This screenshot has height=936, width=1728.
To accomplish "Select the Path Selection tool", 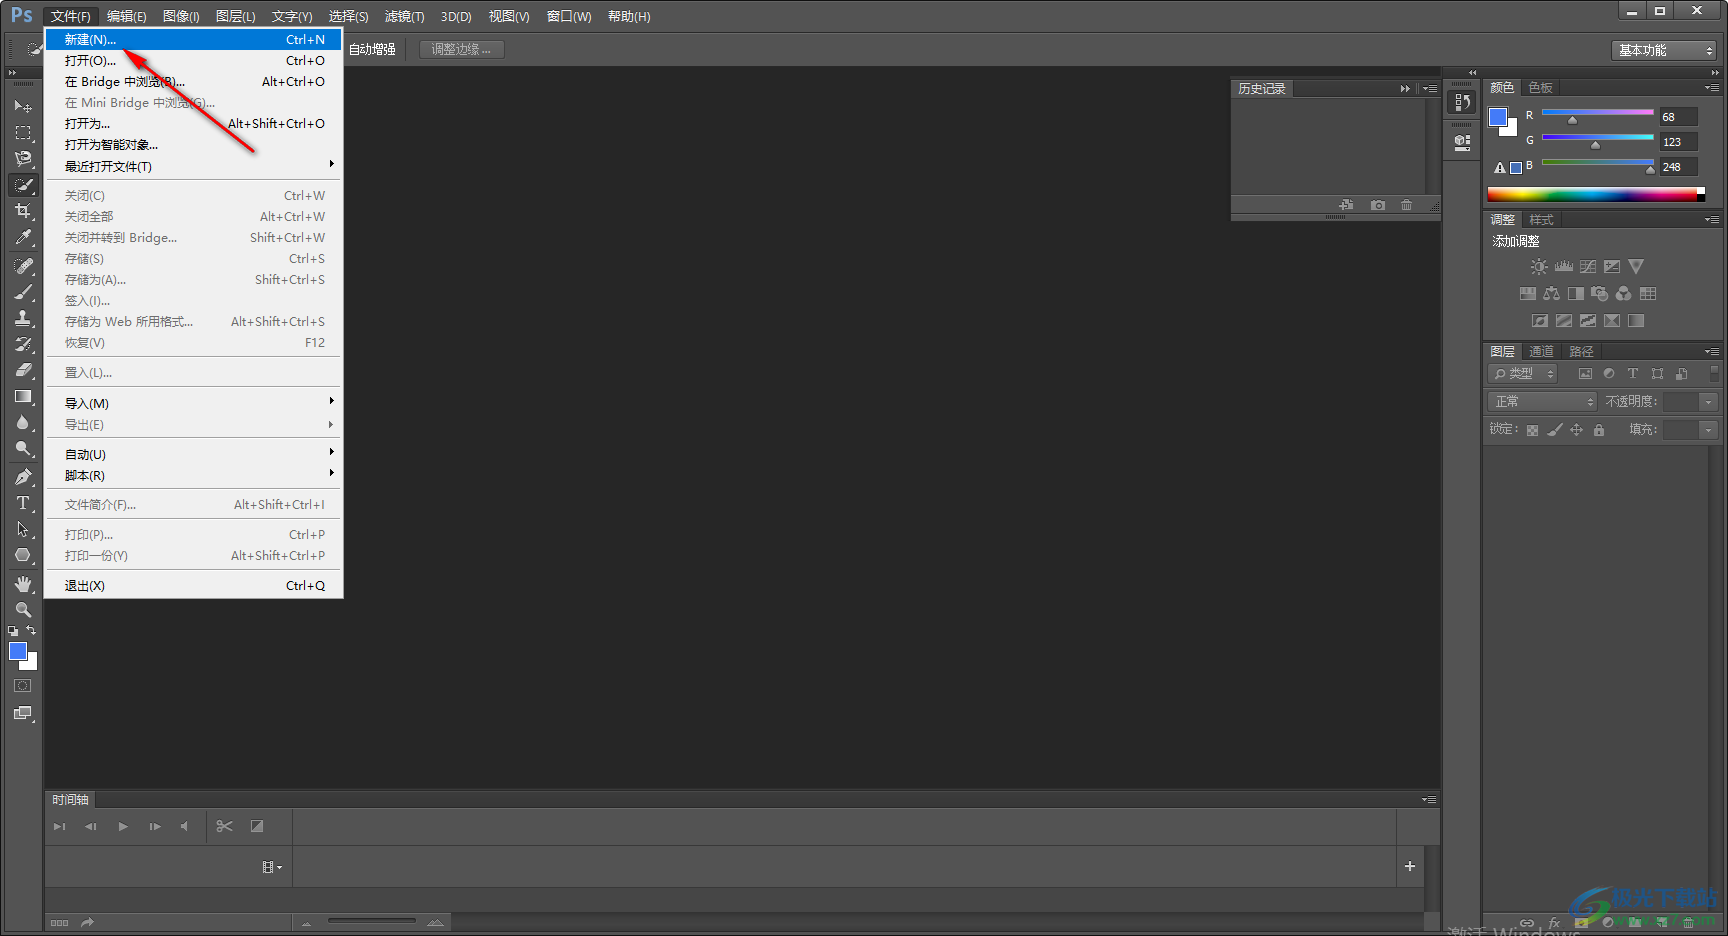I will pyautogui.click(x=23, y=529).
